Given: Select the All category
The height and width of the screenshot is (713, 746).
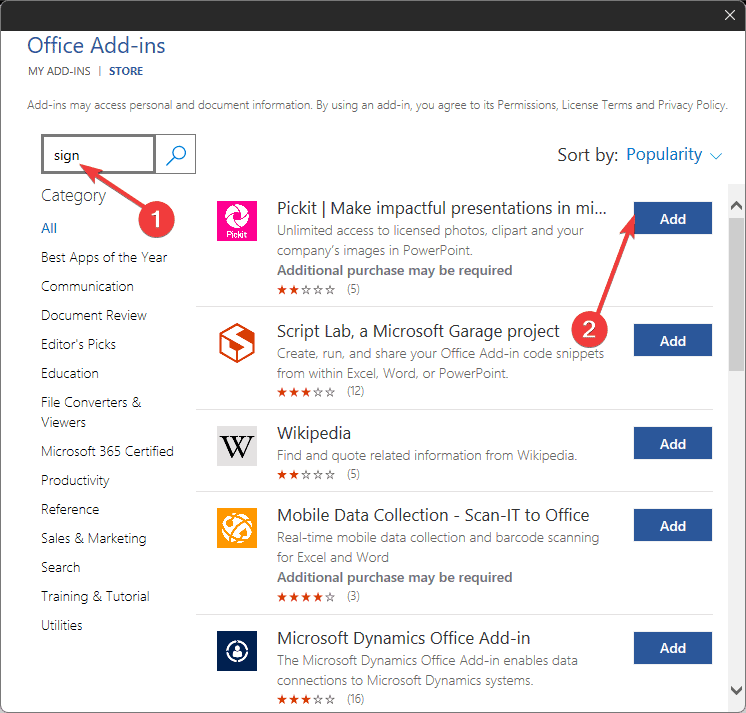Looking at the screenshot, I should 49,228.
